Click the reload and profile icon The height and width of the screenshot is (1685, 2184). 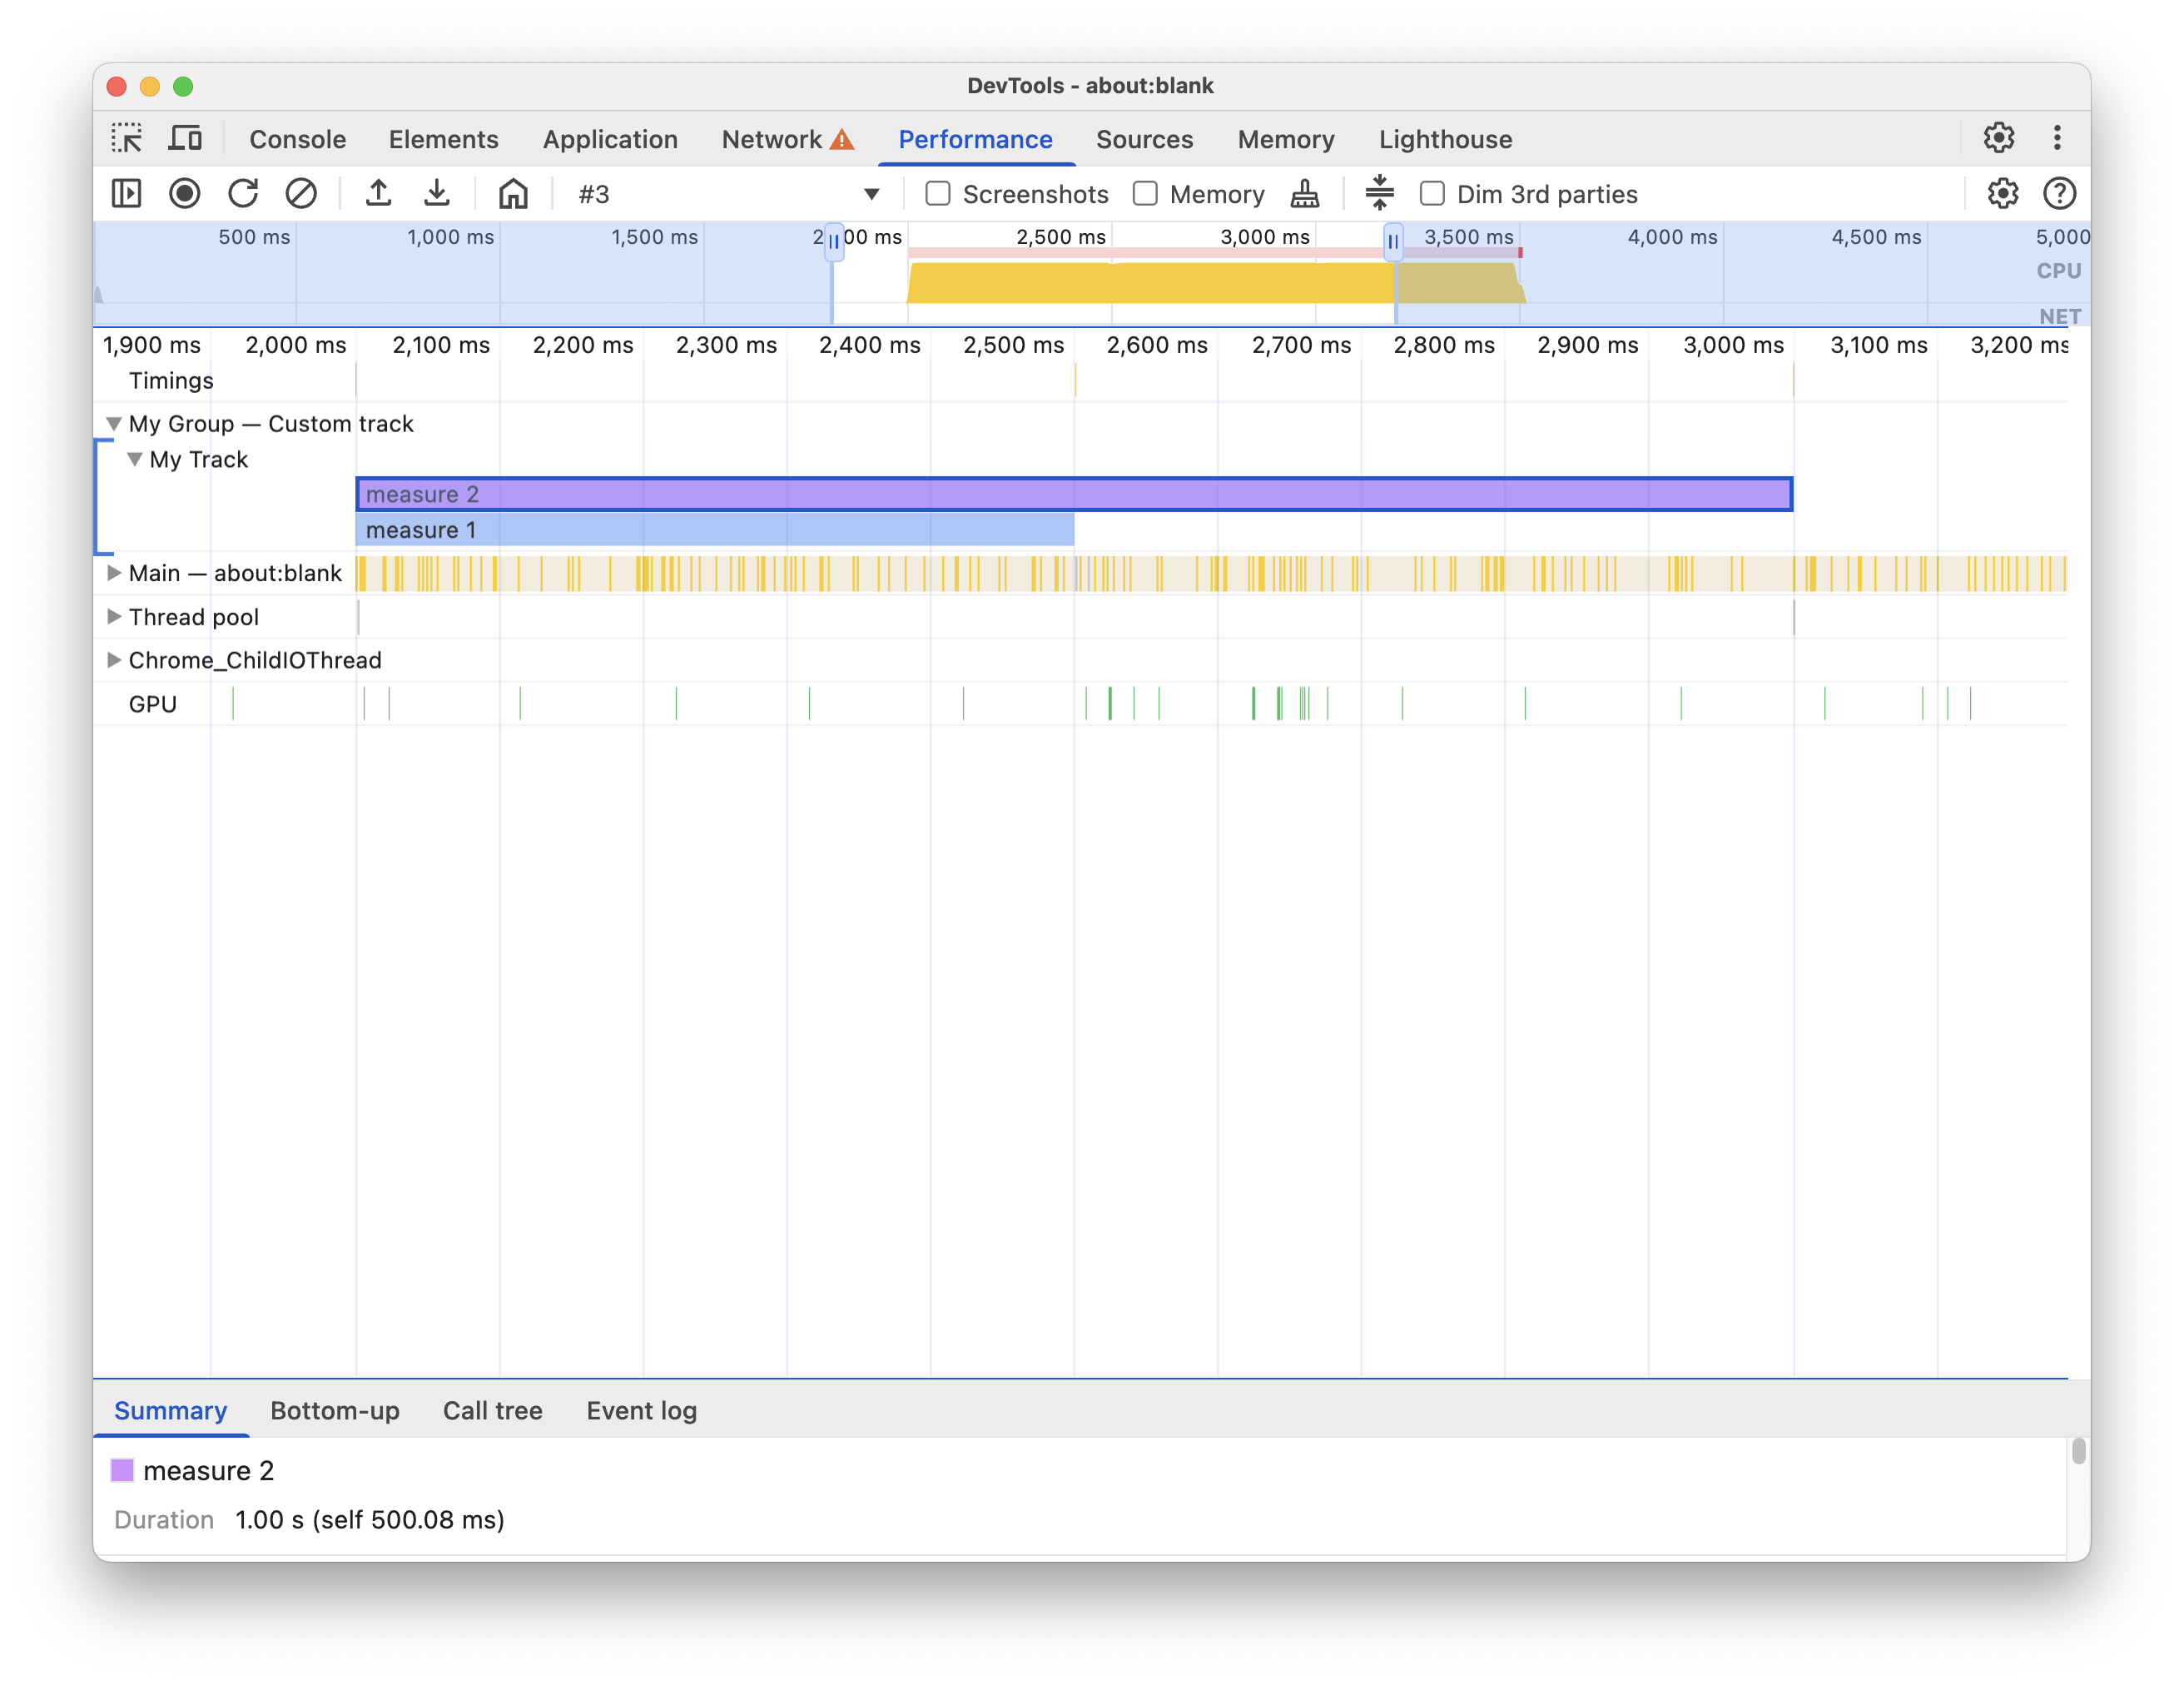click(x=242, y=191)
